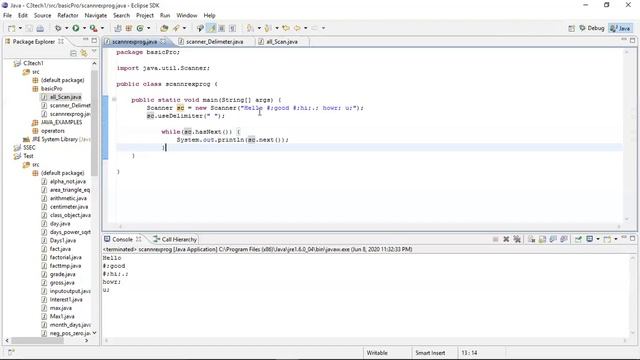The width and height of the screenshot is (640, 360).
Task: Open the Open Console dropdown arrow
Action: (x=616, y=239)
